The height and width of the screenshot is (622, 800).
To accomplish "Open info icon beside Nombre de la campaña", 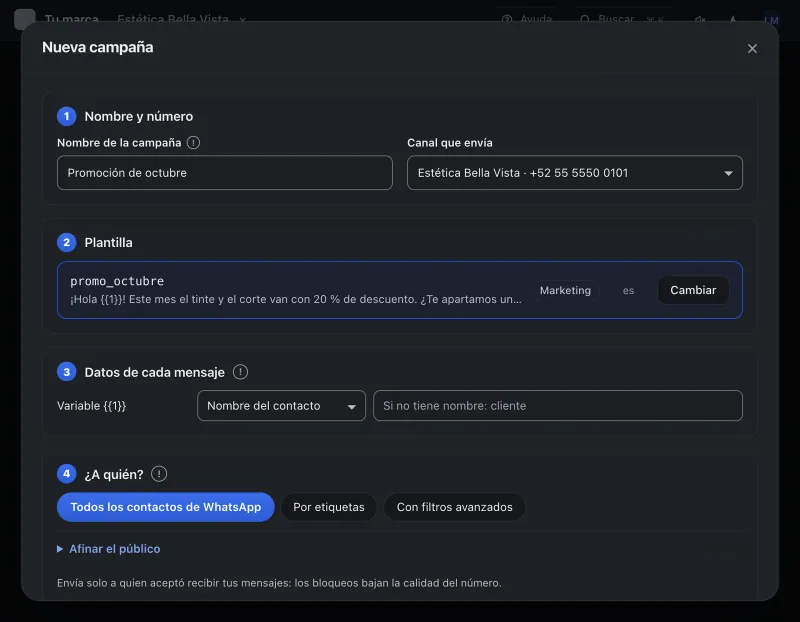I will (193, 143).
